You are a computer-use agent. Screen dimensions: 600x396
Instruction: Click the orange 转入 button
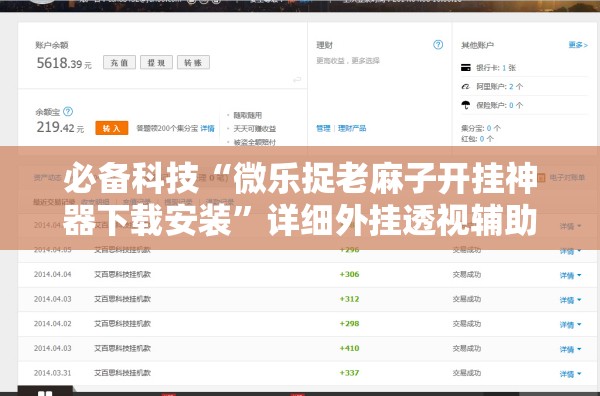pyautogui.click(x=112, y=128)
